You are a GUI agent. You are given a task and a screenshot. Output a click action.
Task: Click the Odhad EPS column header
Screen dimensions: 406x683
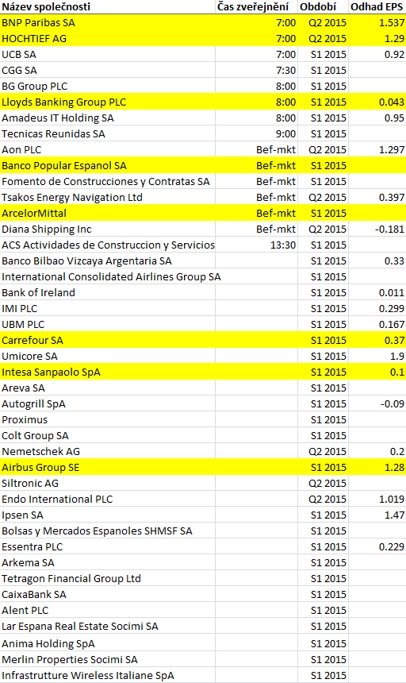coord(377,7)
